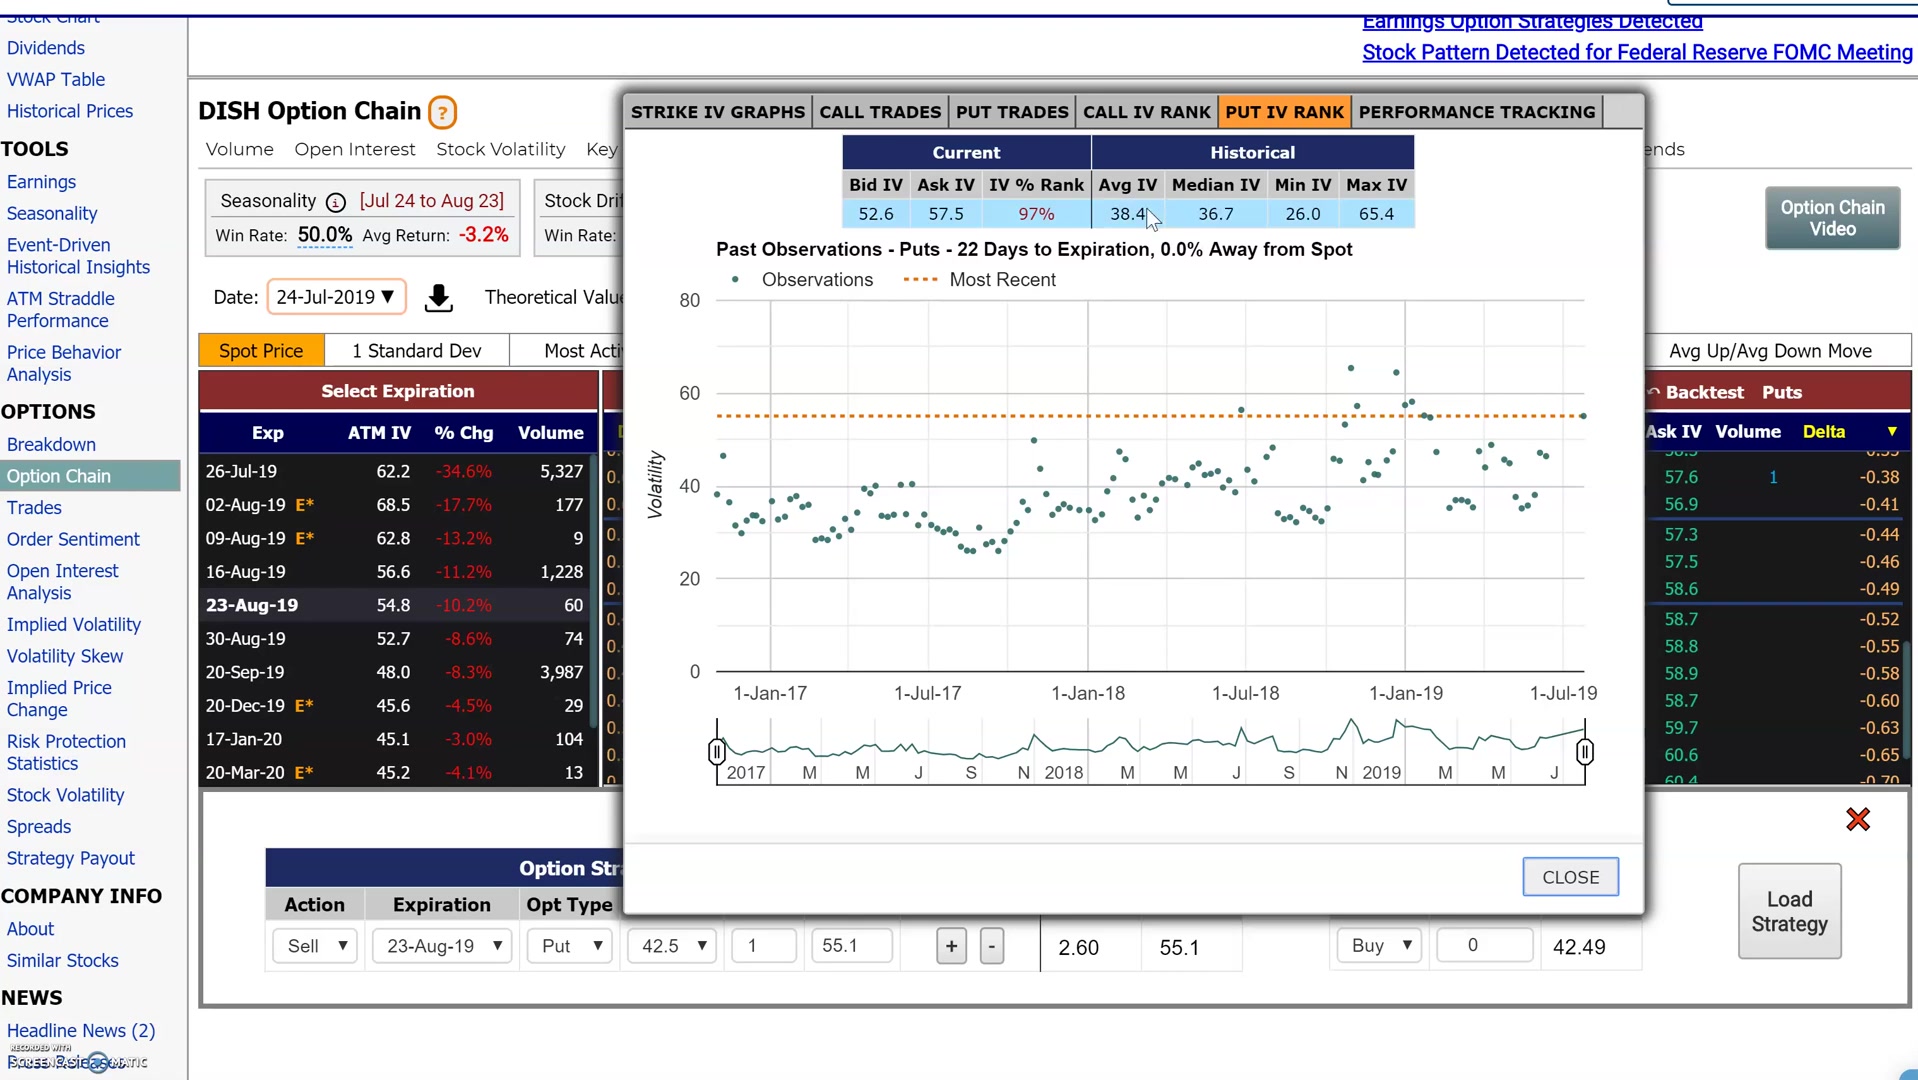Screen dimensions: 1918x1080
Task: Open Implied Volatility page
Action: click(x=74, y=625)
